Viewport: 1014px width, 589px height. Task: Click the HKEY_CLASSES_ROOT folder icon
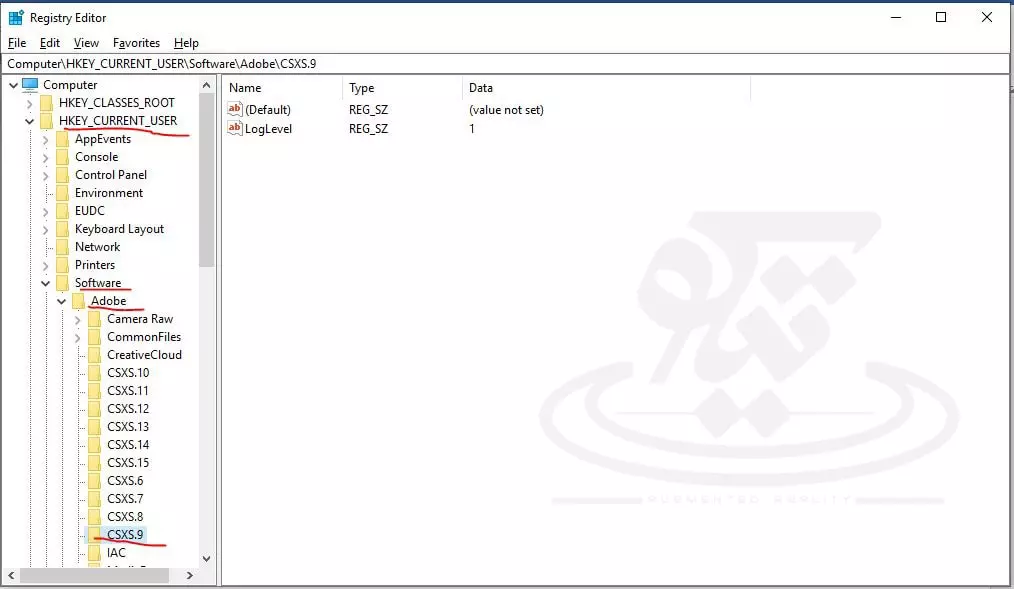47,103
